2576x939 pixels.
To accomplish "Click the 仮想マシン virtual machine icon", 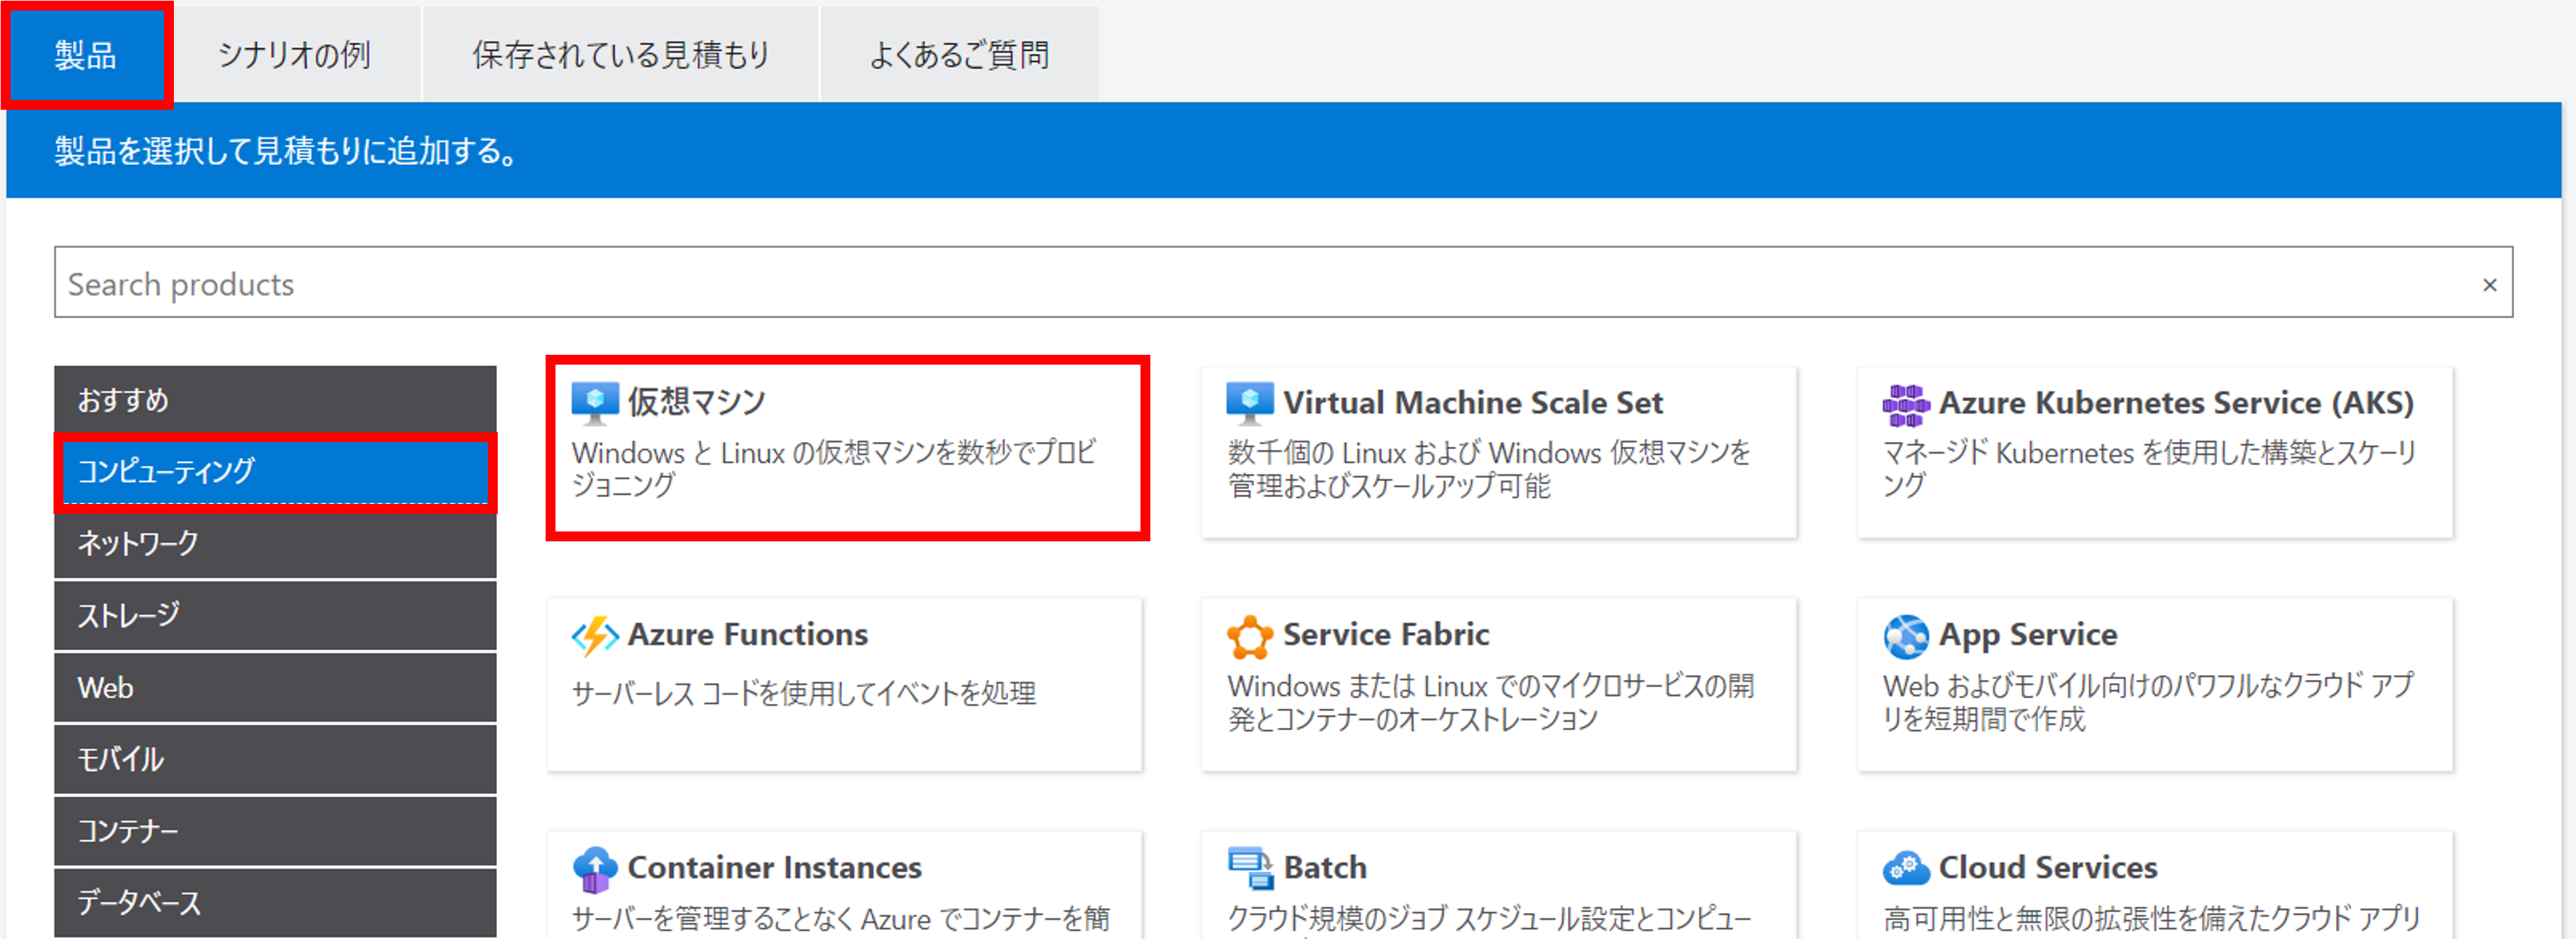I will click(x=595, y=403).
